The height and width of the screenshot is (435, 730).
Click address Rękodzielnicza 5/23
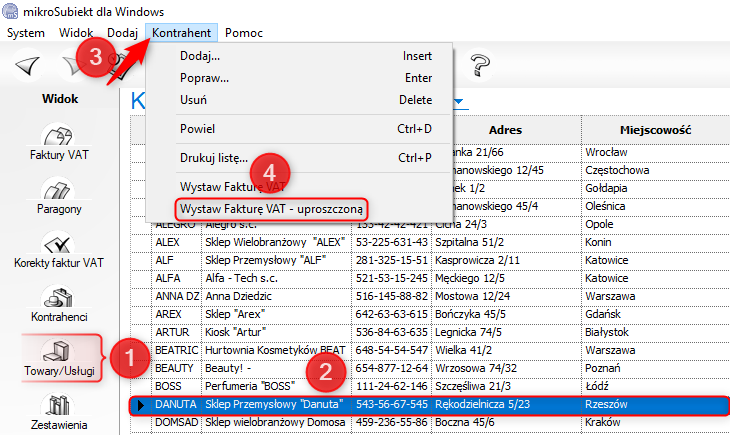click(x=506, y=404)
